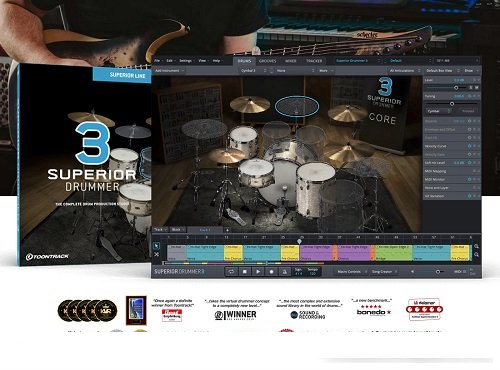Expand the More dropdown in the toolbar

(x=326, y=71)
